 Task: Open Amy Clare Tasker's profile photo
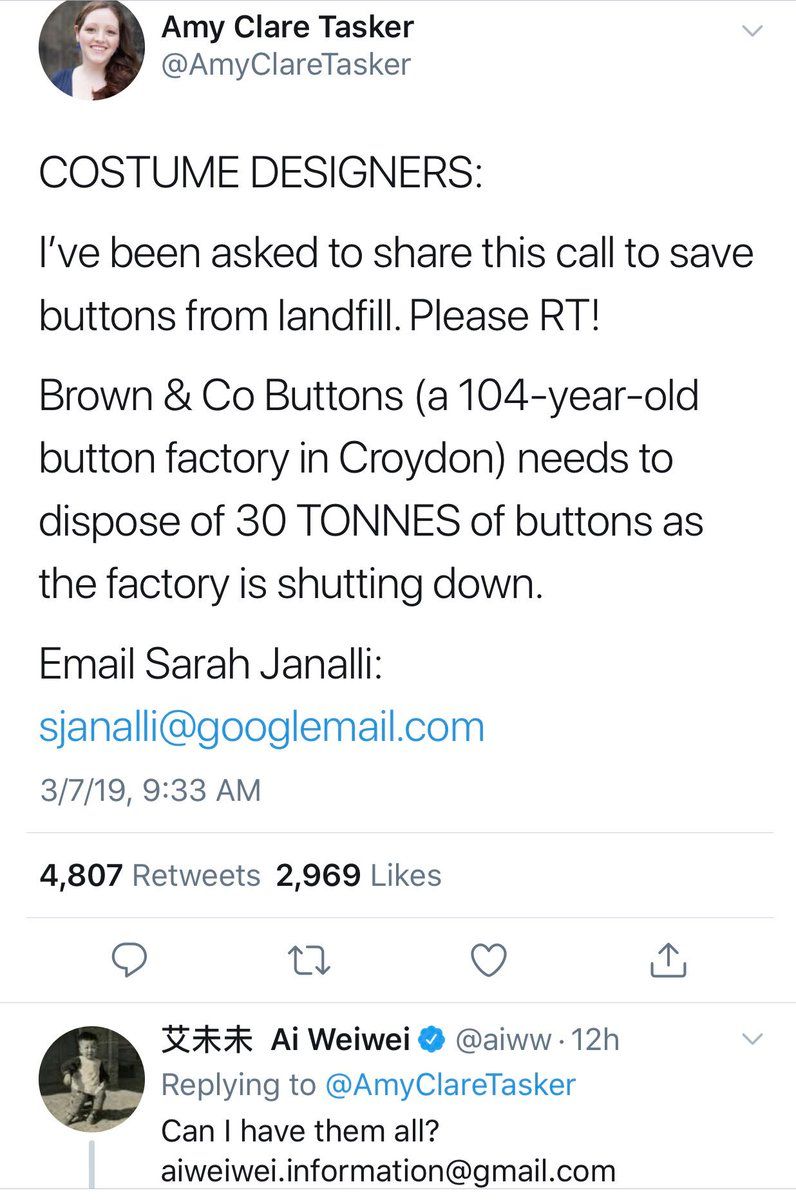91,48
